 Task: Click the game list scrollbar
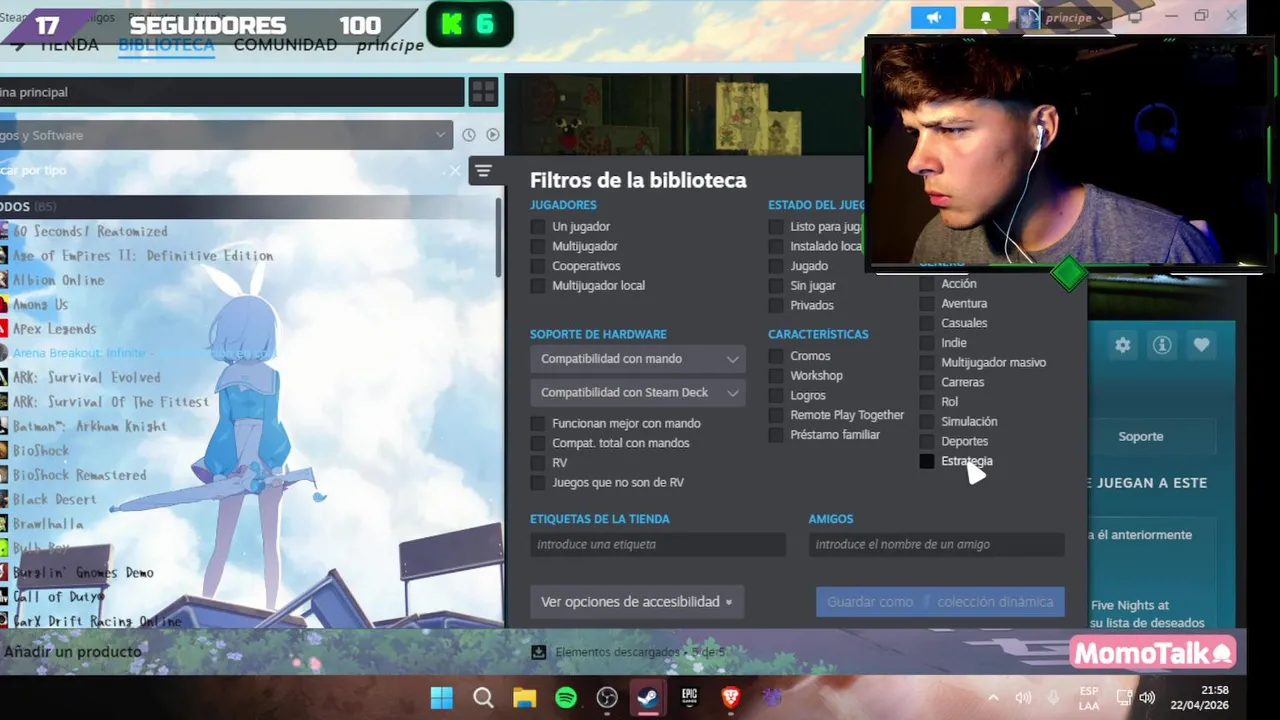pyautogui.click(x=499, y=238)
